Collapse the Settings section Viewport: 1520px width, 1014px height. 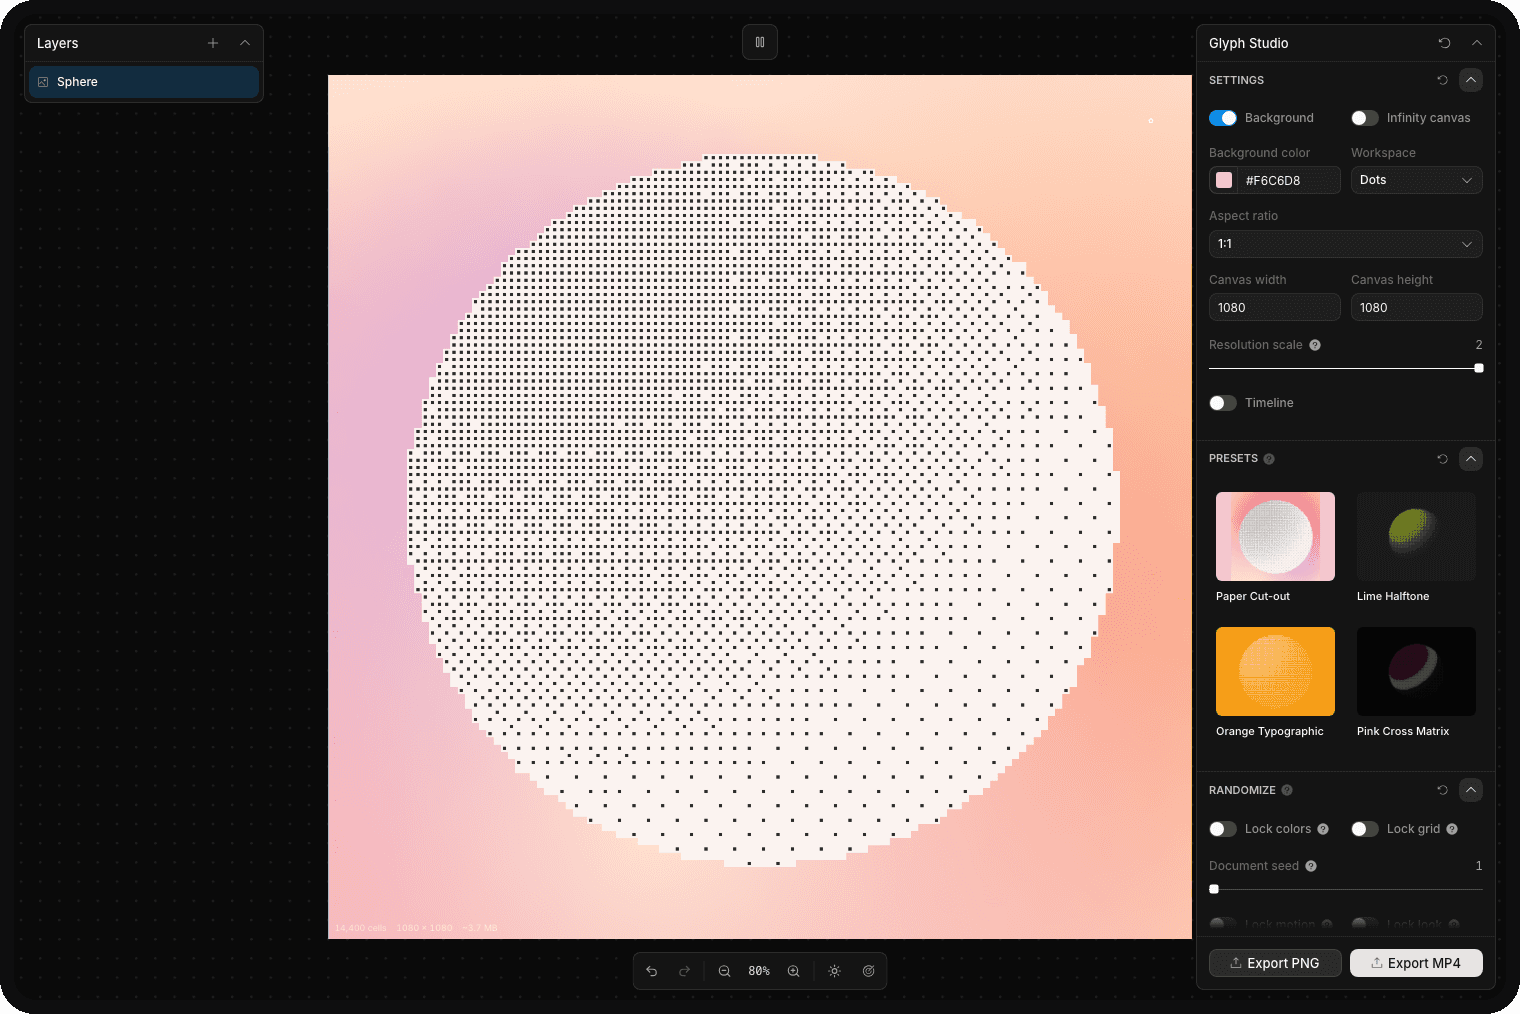click(x=1471, y=80)
